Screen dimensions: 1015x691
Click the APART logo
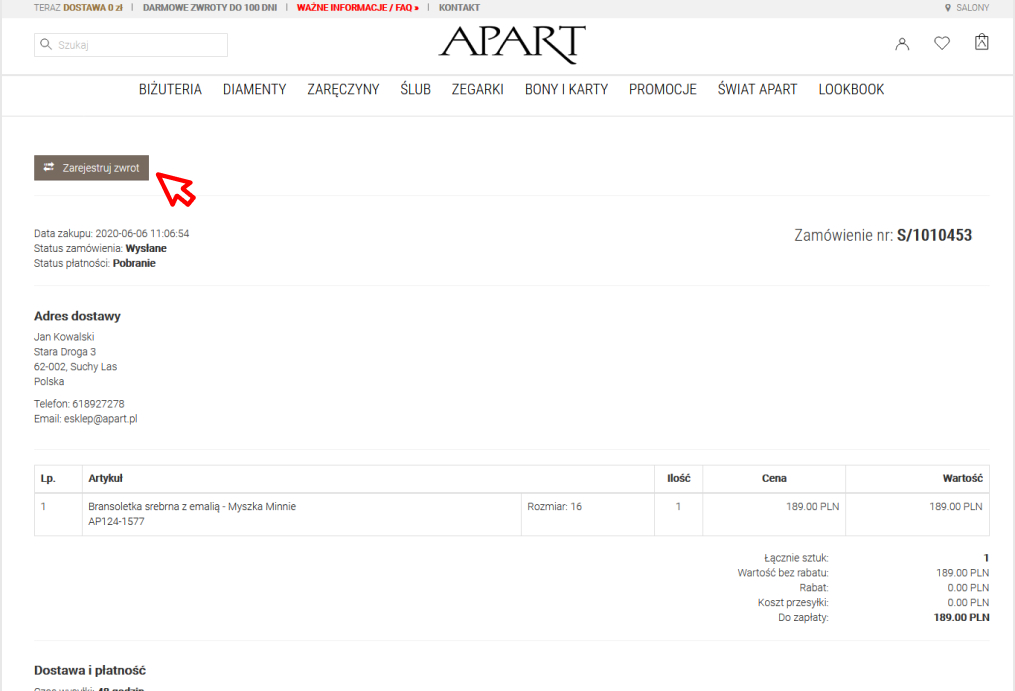pyautogui.click(x=512, y=44)
